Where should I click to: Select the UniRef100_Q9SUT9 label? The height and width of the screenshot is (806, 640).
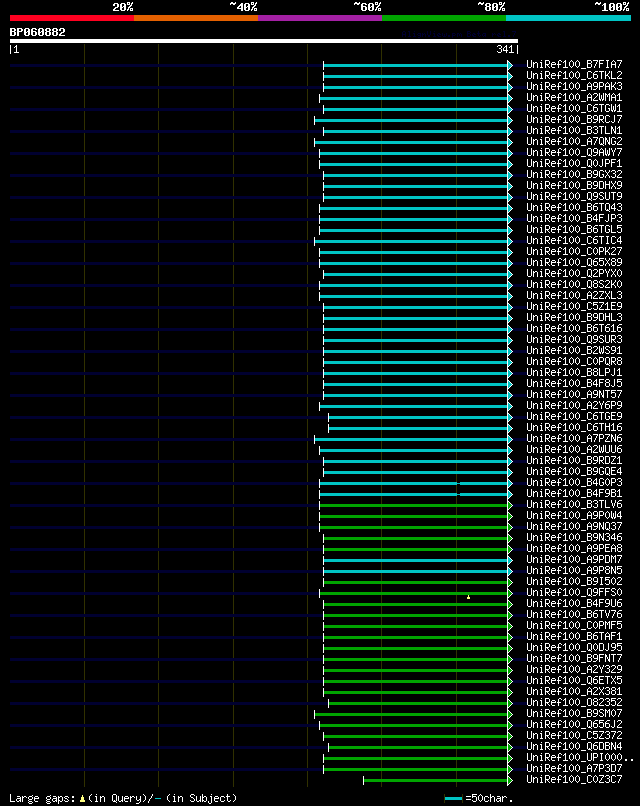574,196
